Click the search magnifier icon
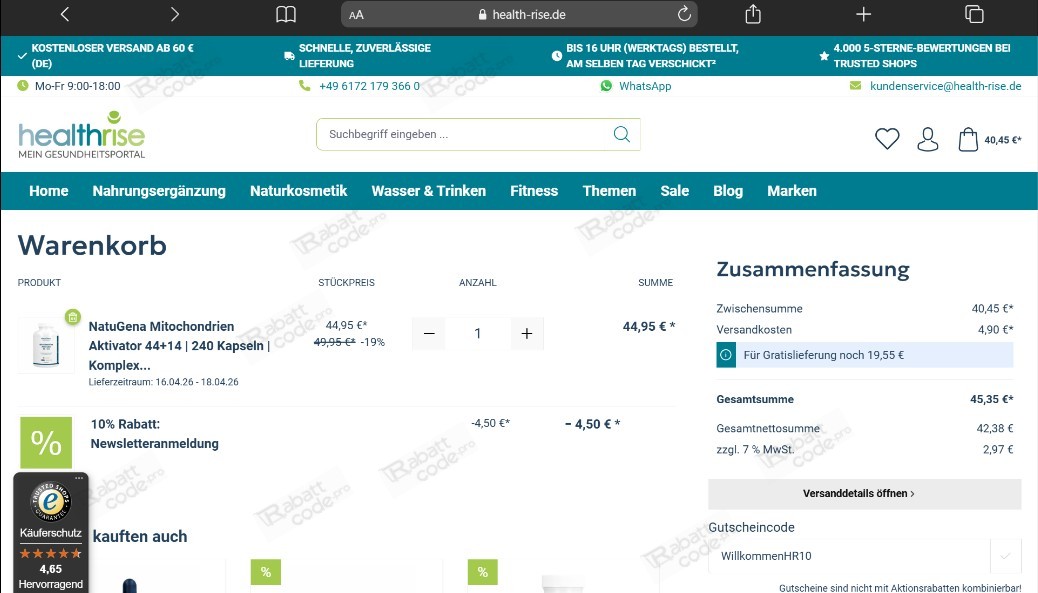 620,133
